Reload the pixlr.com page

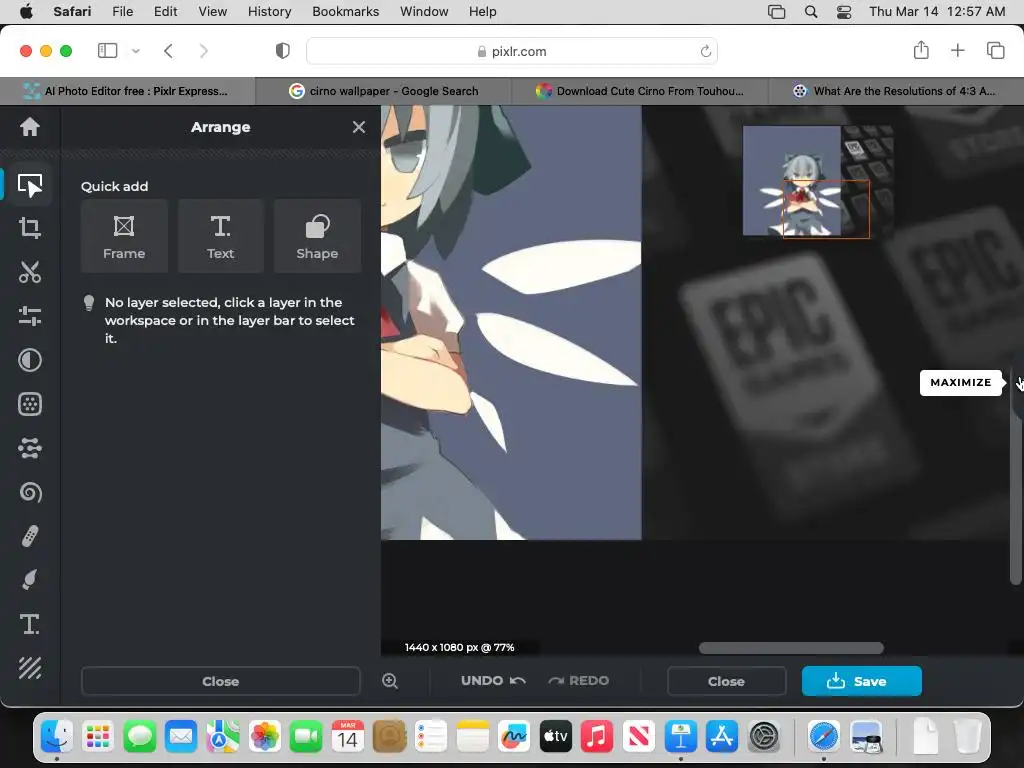[x=705, y=51]
